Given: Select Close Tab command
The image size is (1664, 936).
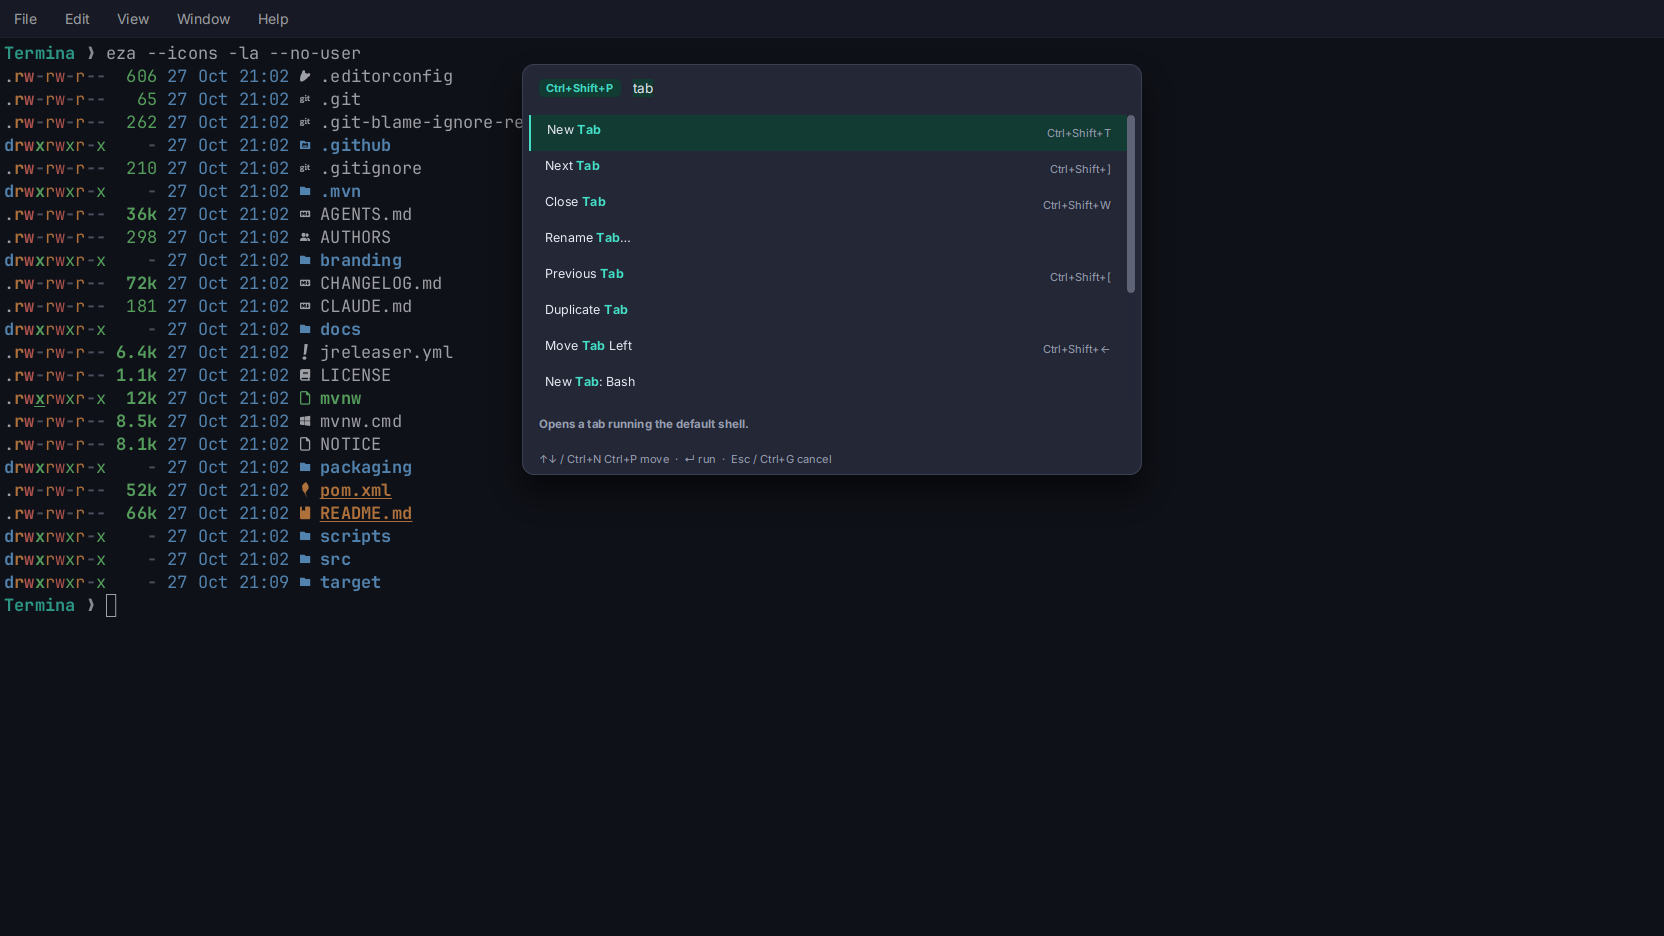Looking at the screenshot, I should [828, 205].
